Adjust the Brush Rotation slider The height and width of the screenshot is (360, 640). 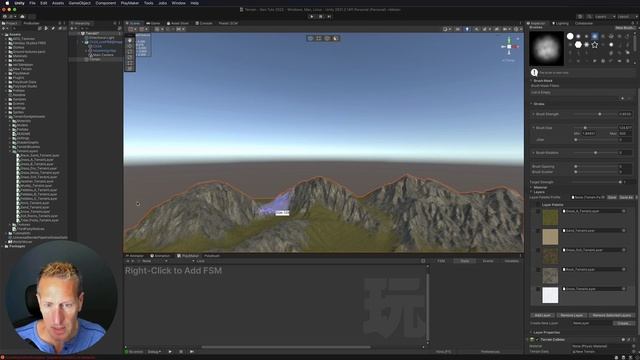tap(595, 153)
